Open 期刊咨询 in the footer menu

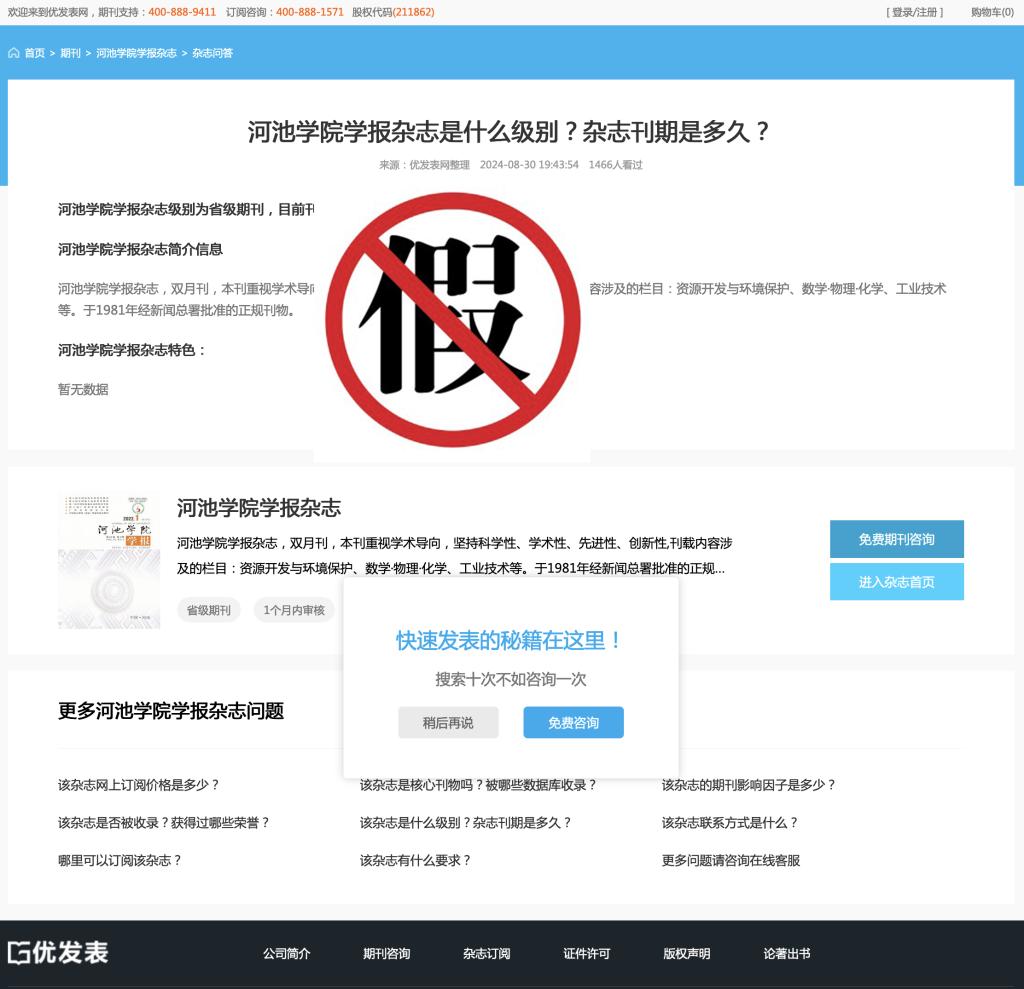386,953
